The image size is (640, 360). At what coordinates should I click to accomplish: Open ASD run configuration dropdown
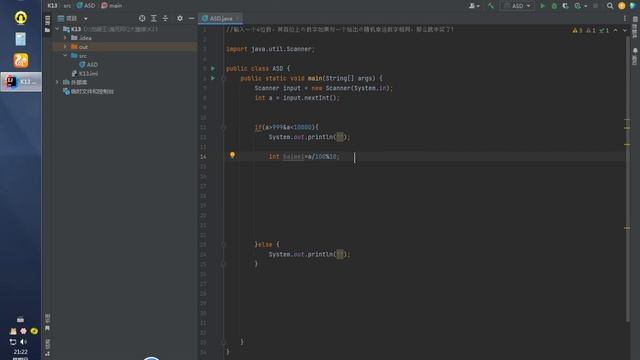(x=517, y=6)
